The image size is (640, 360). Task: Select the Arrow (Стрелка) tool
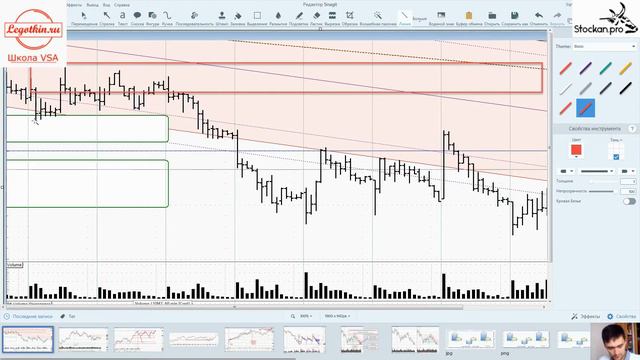coord(107,18)
